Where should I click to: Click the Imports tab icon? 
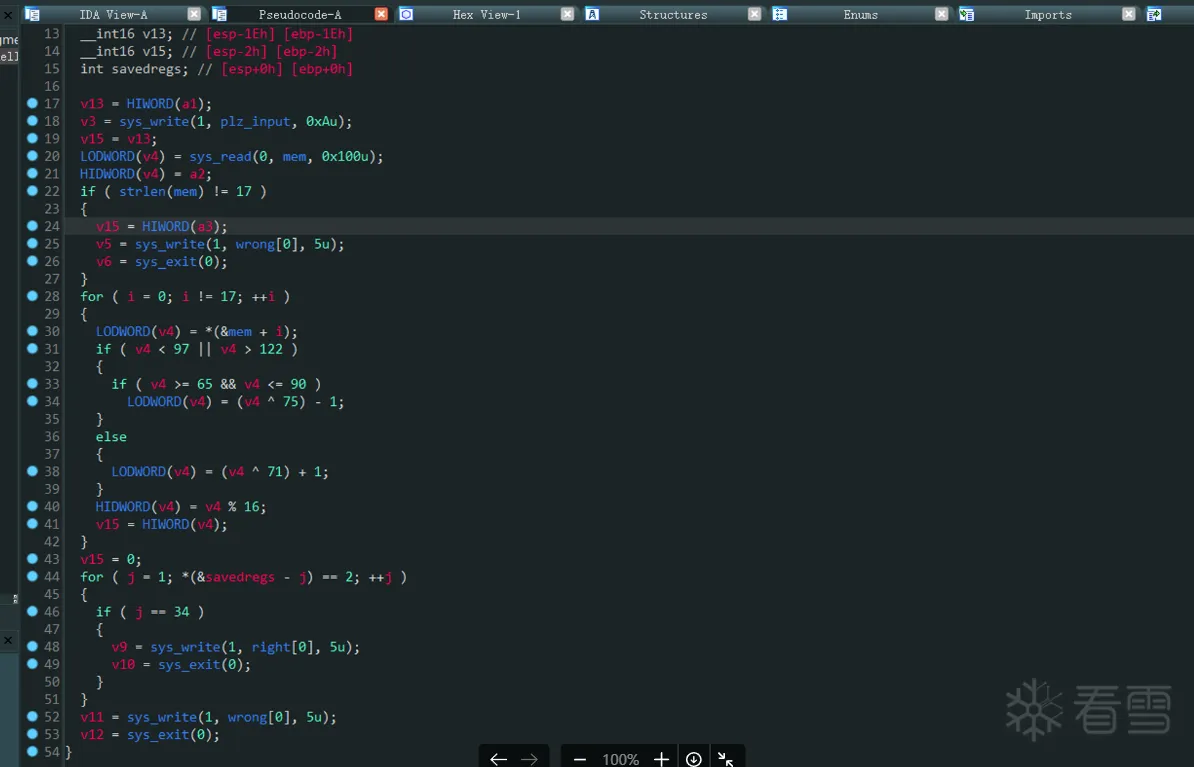[966, 14]
